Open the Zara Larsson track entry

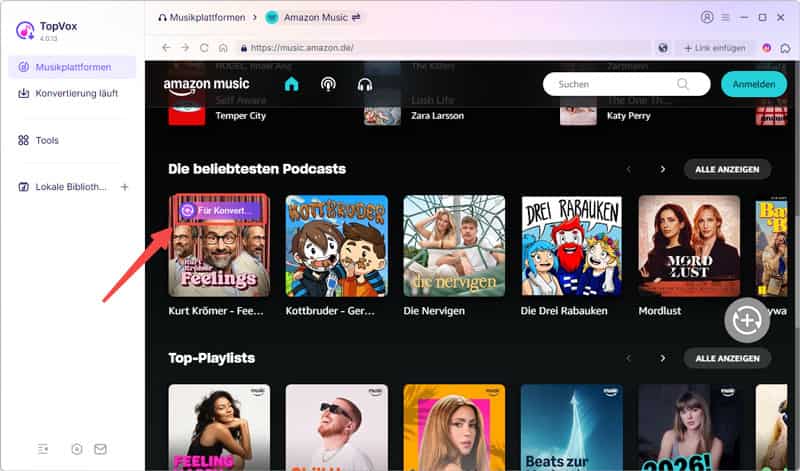click(x=437, y=116)
